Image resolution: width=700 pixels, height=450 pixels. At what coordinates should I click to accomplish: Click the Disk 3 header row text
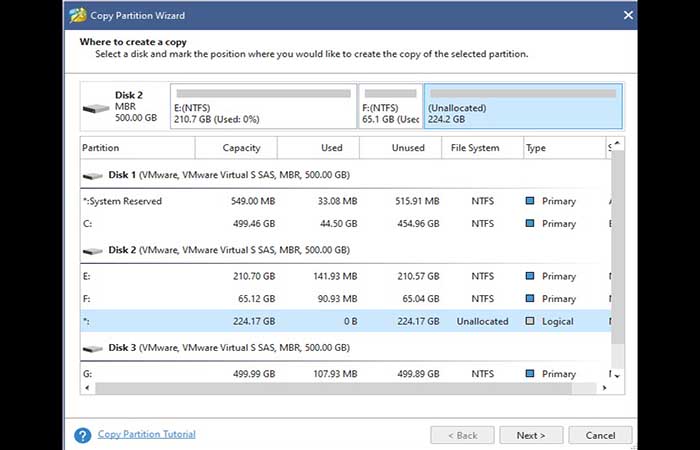(x=229, y=348)
